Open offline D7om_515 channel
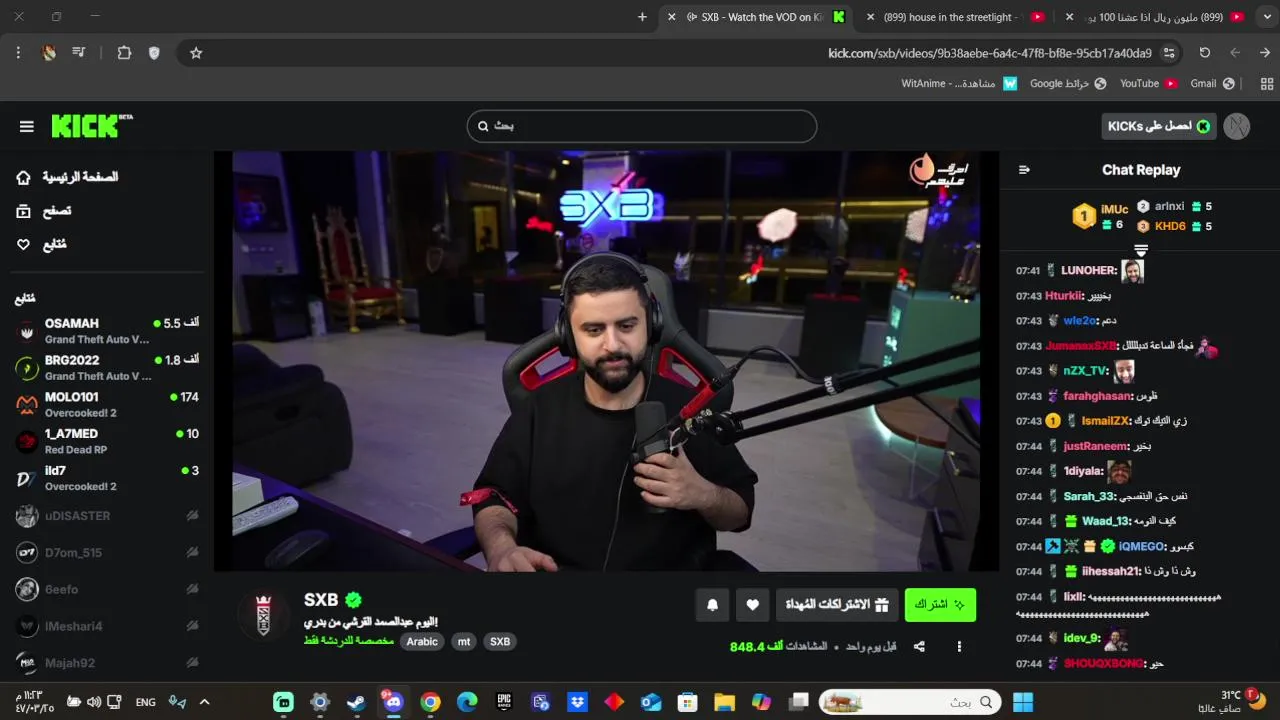Screen dimensions: 1280x720 point(107,552)
